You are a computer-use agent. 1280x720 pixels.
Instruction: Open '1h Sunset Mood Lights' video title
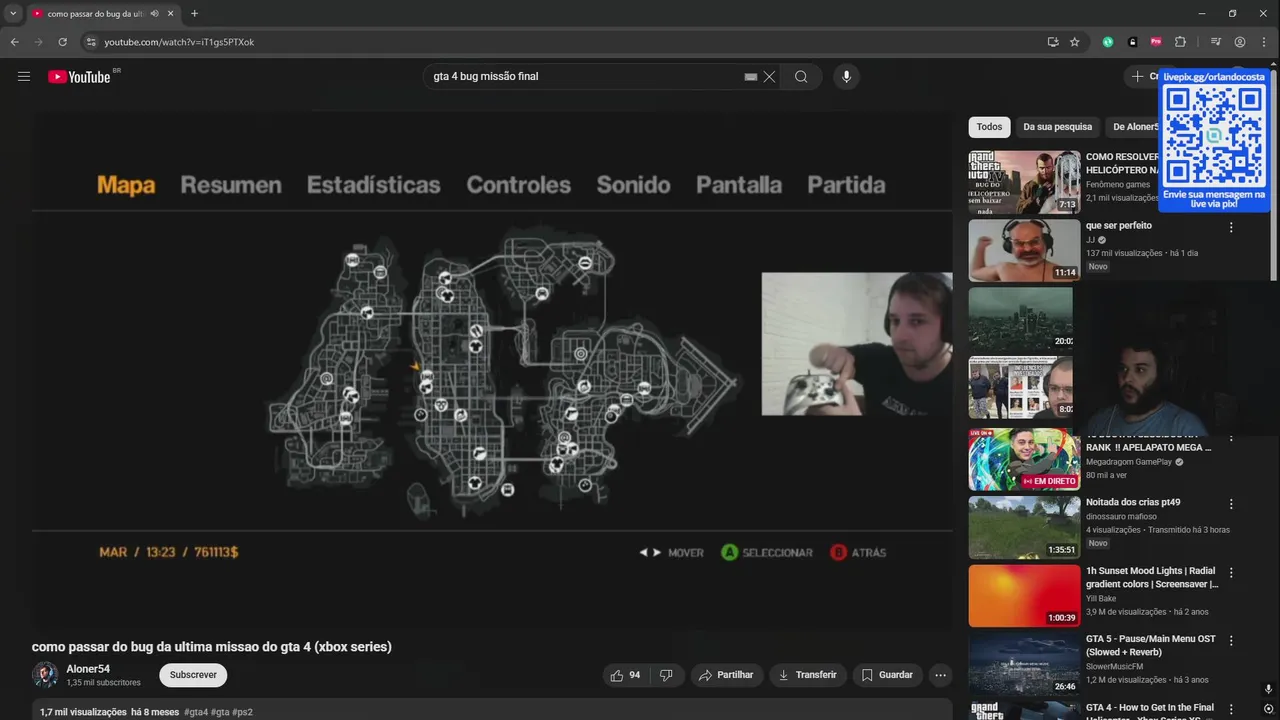[1152, 577]
